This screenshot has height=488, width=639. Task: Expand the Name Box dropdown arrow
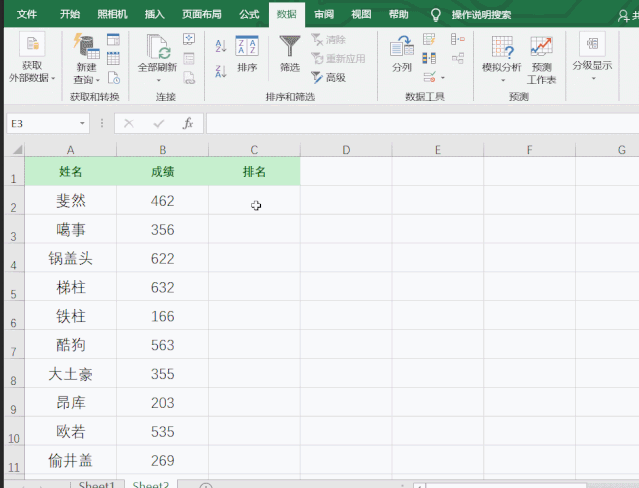tap(82, 124)
